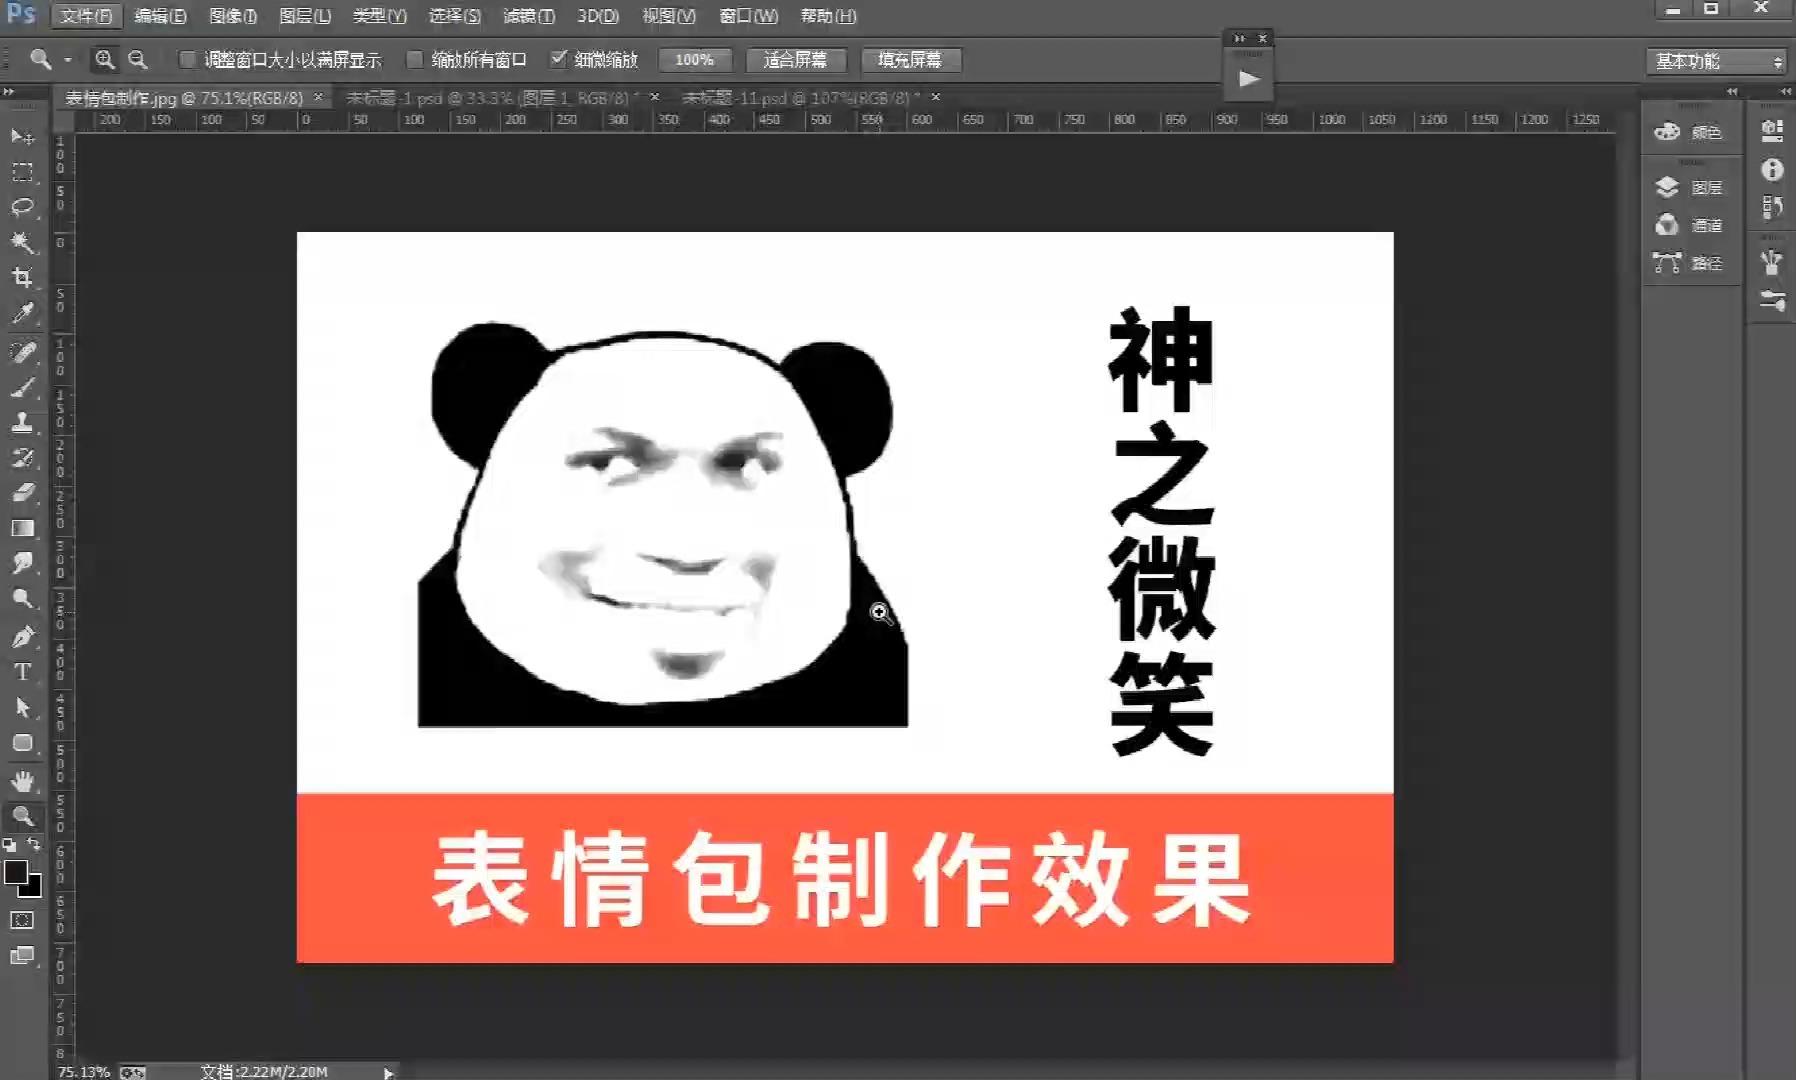Open the Paths panel (路径)
This screenshot has height=1080, width=1796.
tap(1688, 263)
